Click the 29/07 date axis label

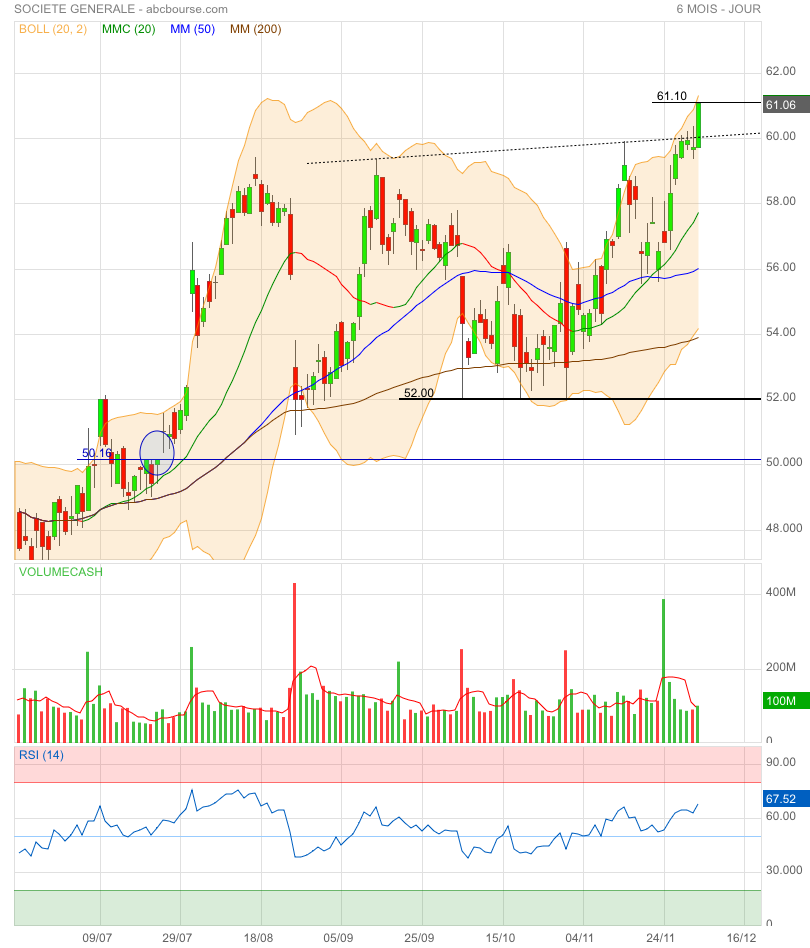[x=177, y=938]
